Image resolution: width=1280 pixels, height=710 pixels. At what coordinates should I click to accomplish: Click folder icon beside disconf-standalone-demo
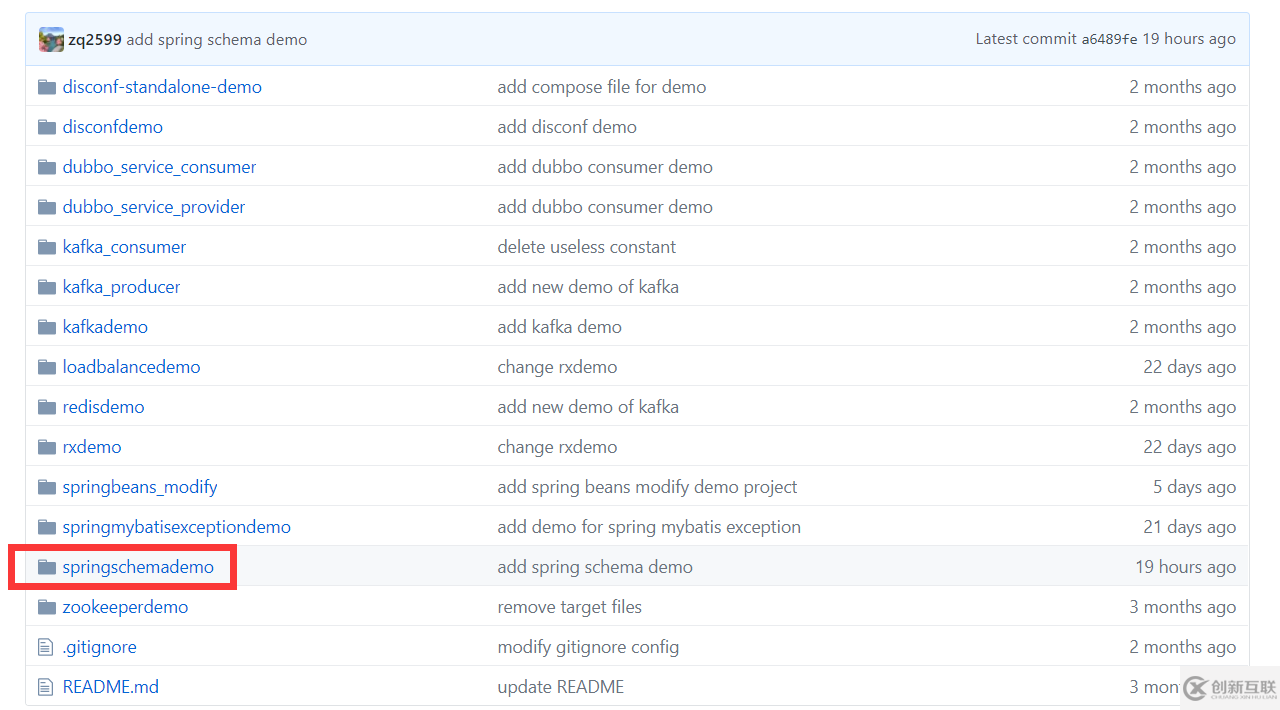coord(46,87)
